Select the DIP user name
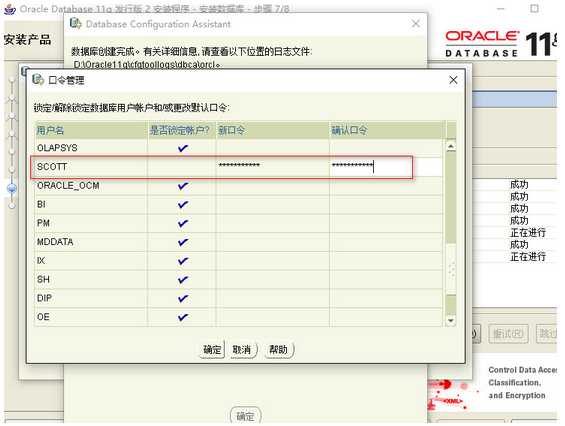The height and width of the screenshot is (426, 565). point(44,298)
